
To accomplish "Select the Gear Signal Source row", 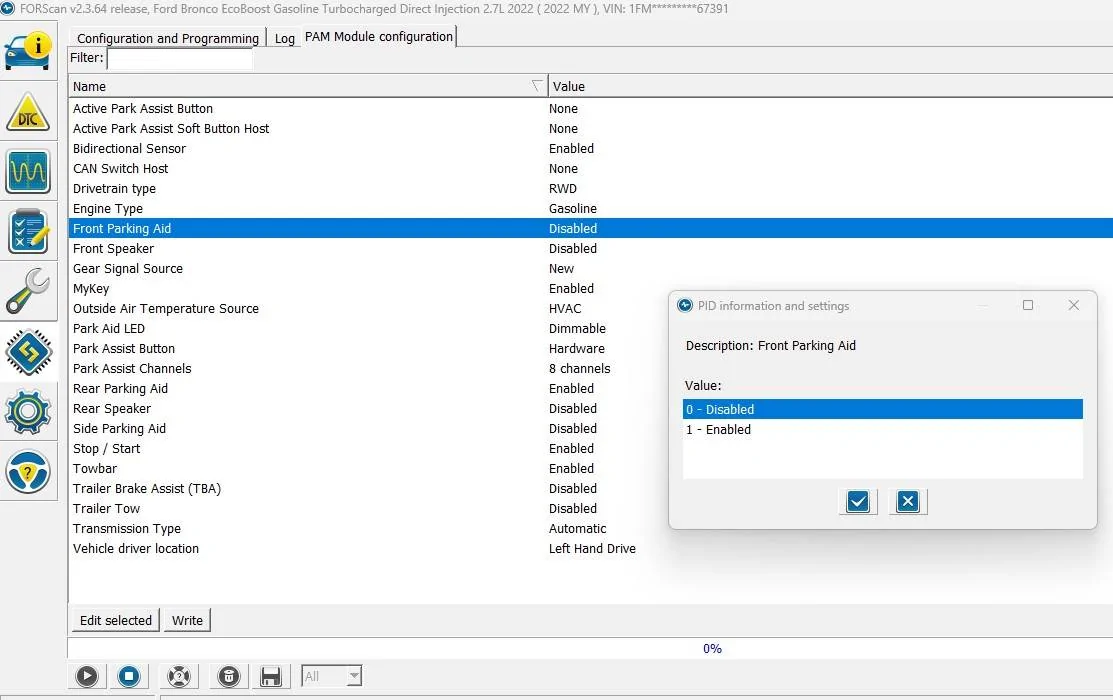I will [591, 268].
